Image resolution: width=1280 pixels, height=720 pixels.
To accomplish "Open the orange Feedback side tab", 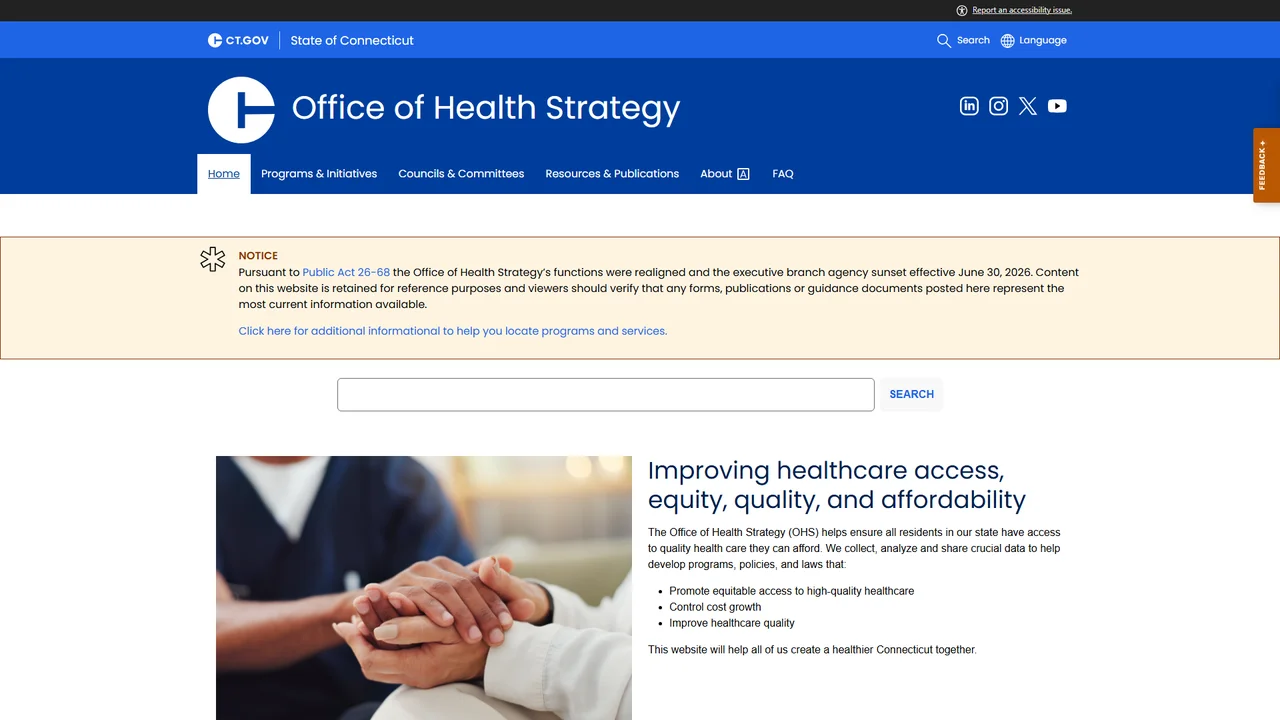I will 1266,165.
